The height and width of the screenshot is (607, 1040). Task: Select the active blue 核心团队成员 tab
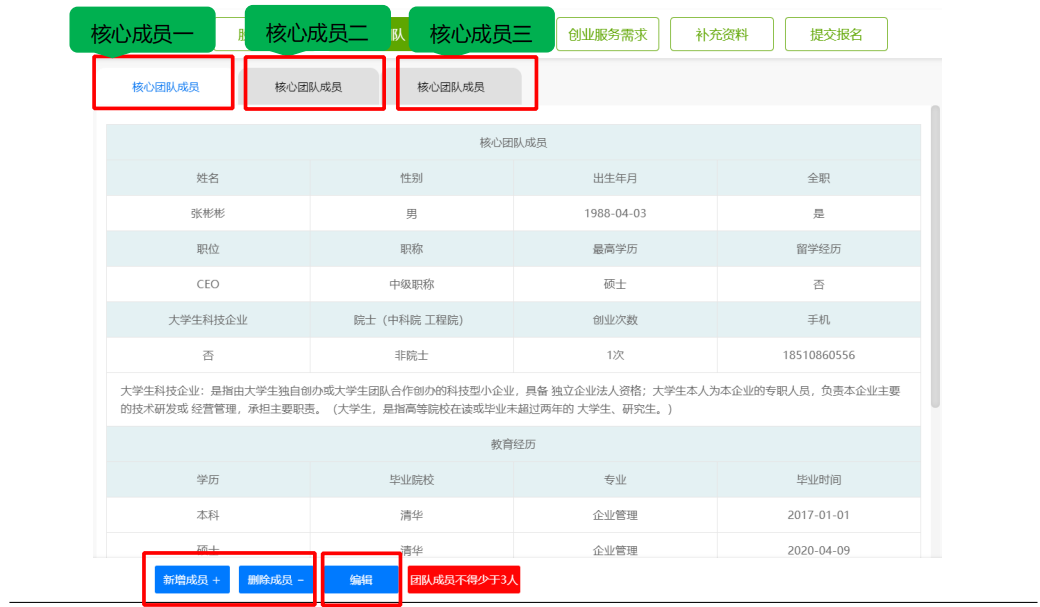point(165,87)
